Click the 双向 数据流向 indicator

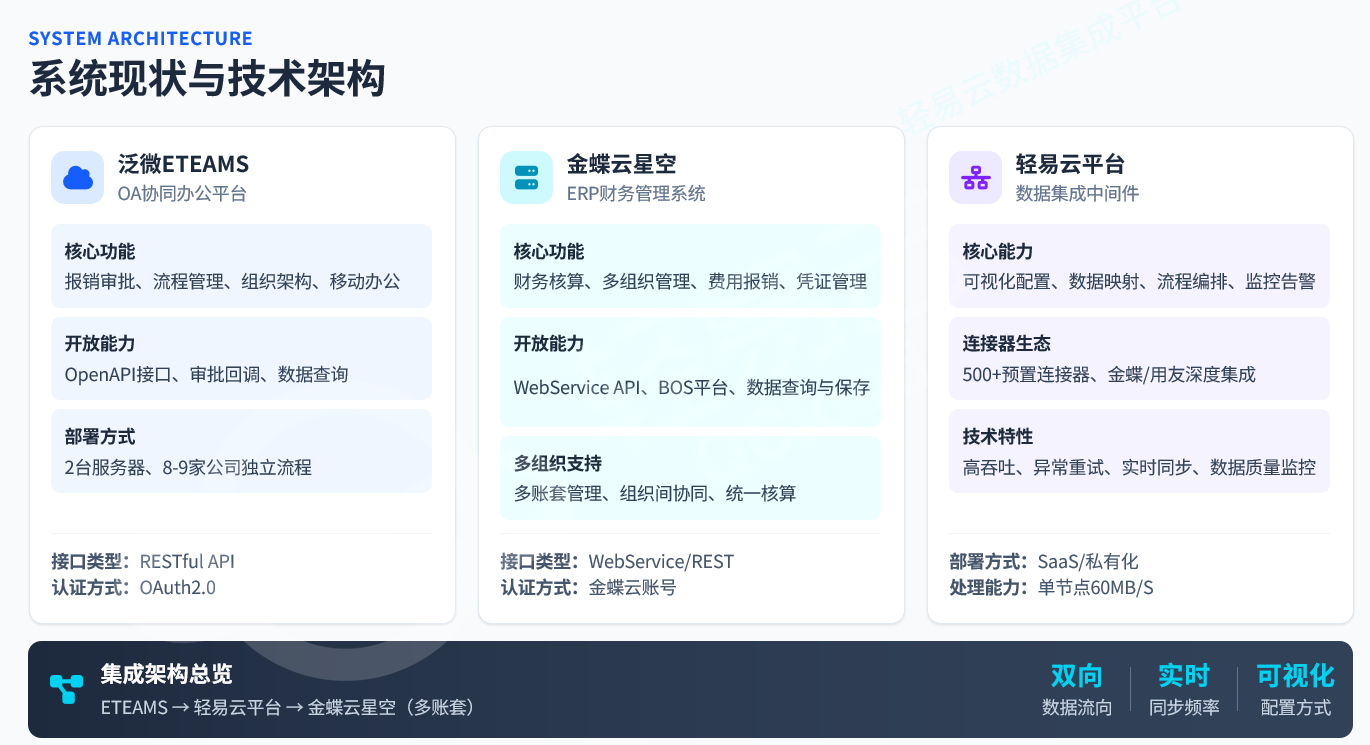tap(1076, 690)
